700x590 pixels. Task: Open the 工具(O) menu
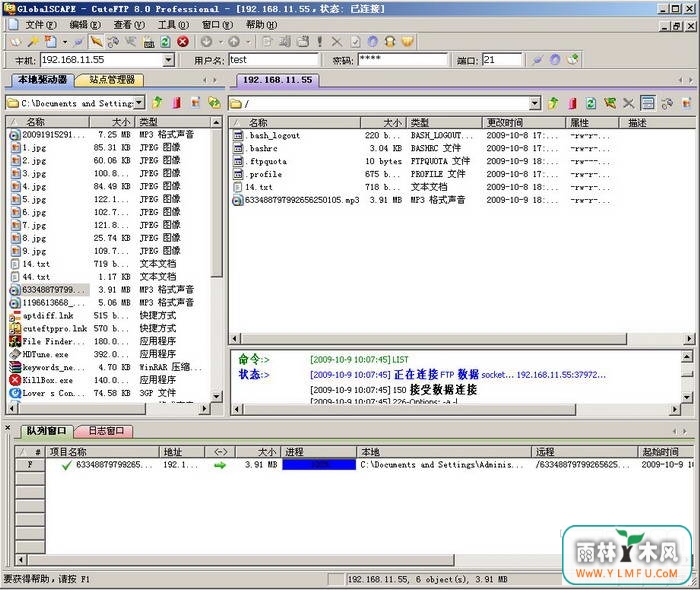[173, 25]
